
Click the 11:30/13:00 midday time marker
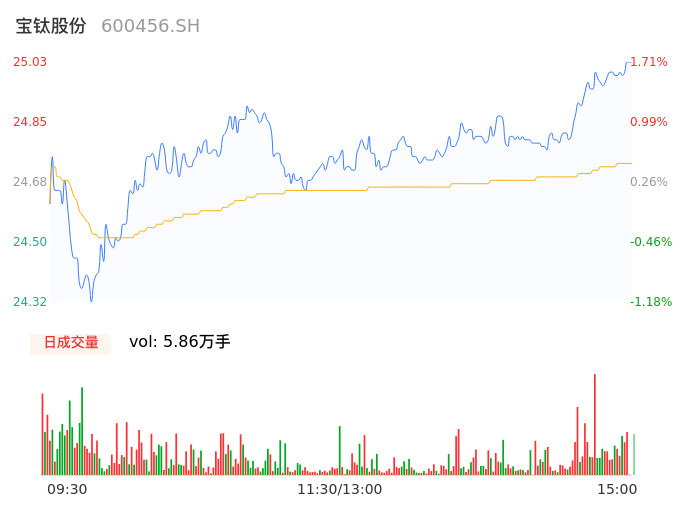pyautogui.click(x=340, y=489)
